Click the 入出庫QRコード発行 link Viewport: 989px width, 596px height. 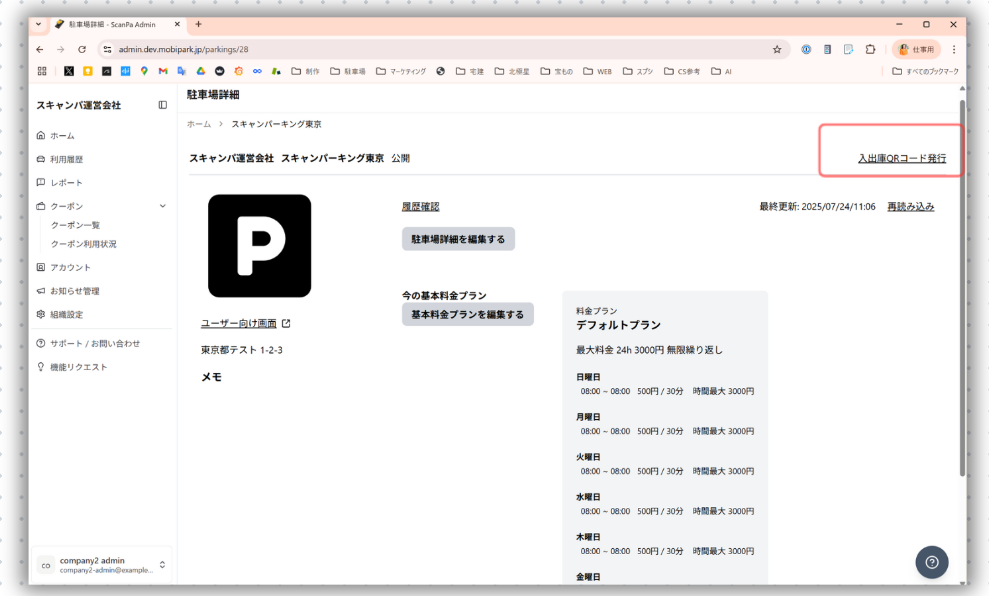(x=901, y=158)
